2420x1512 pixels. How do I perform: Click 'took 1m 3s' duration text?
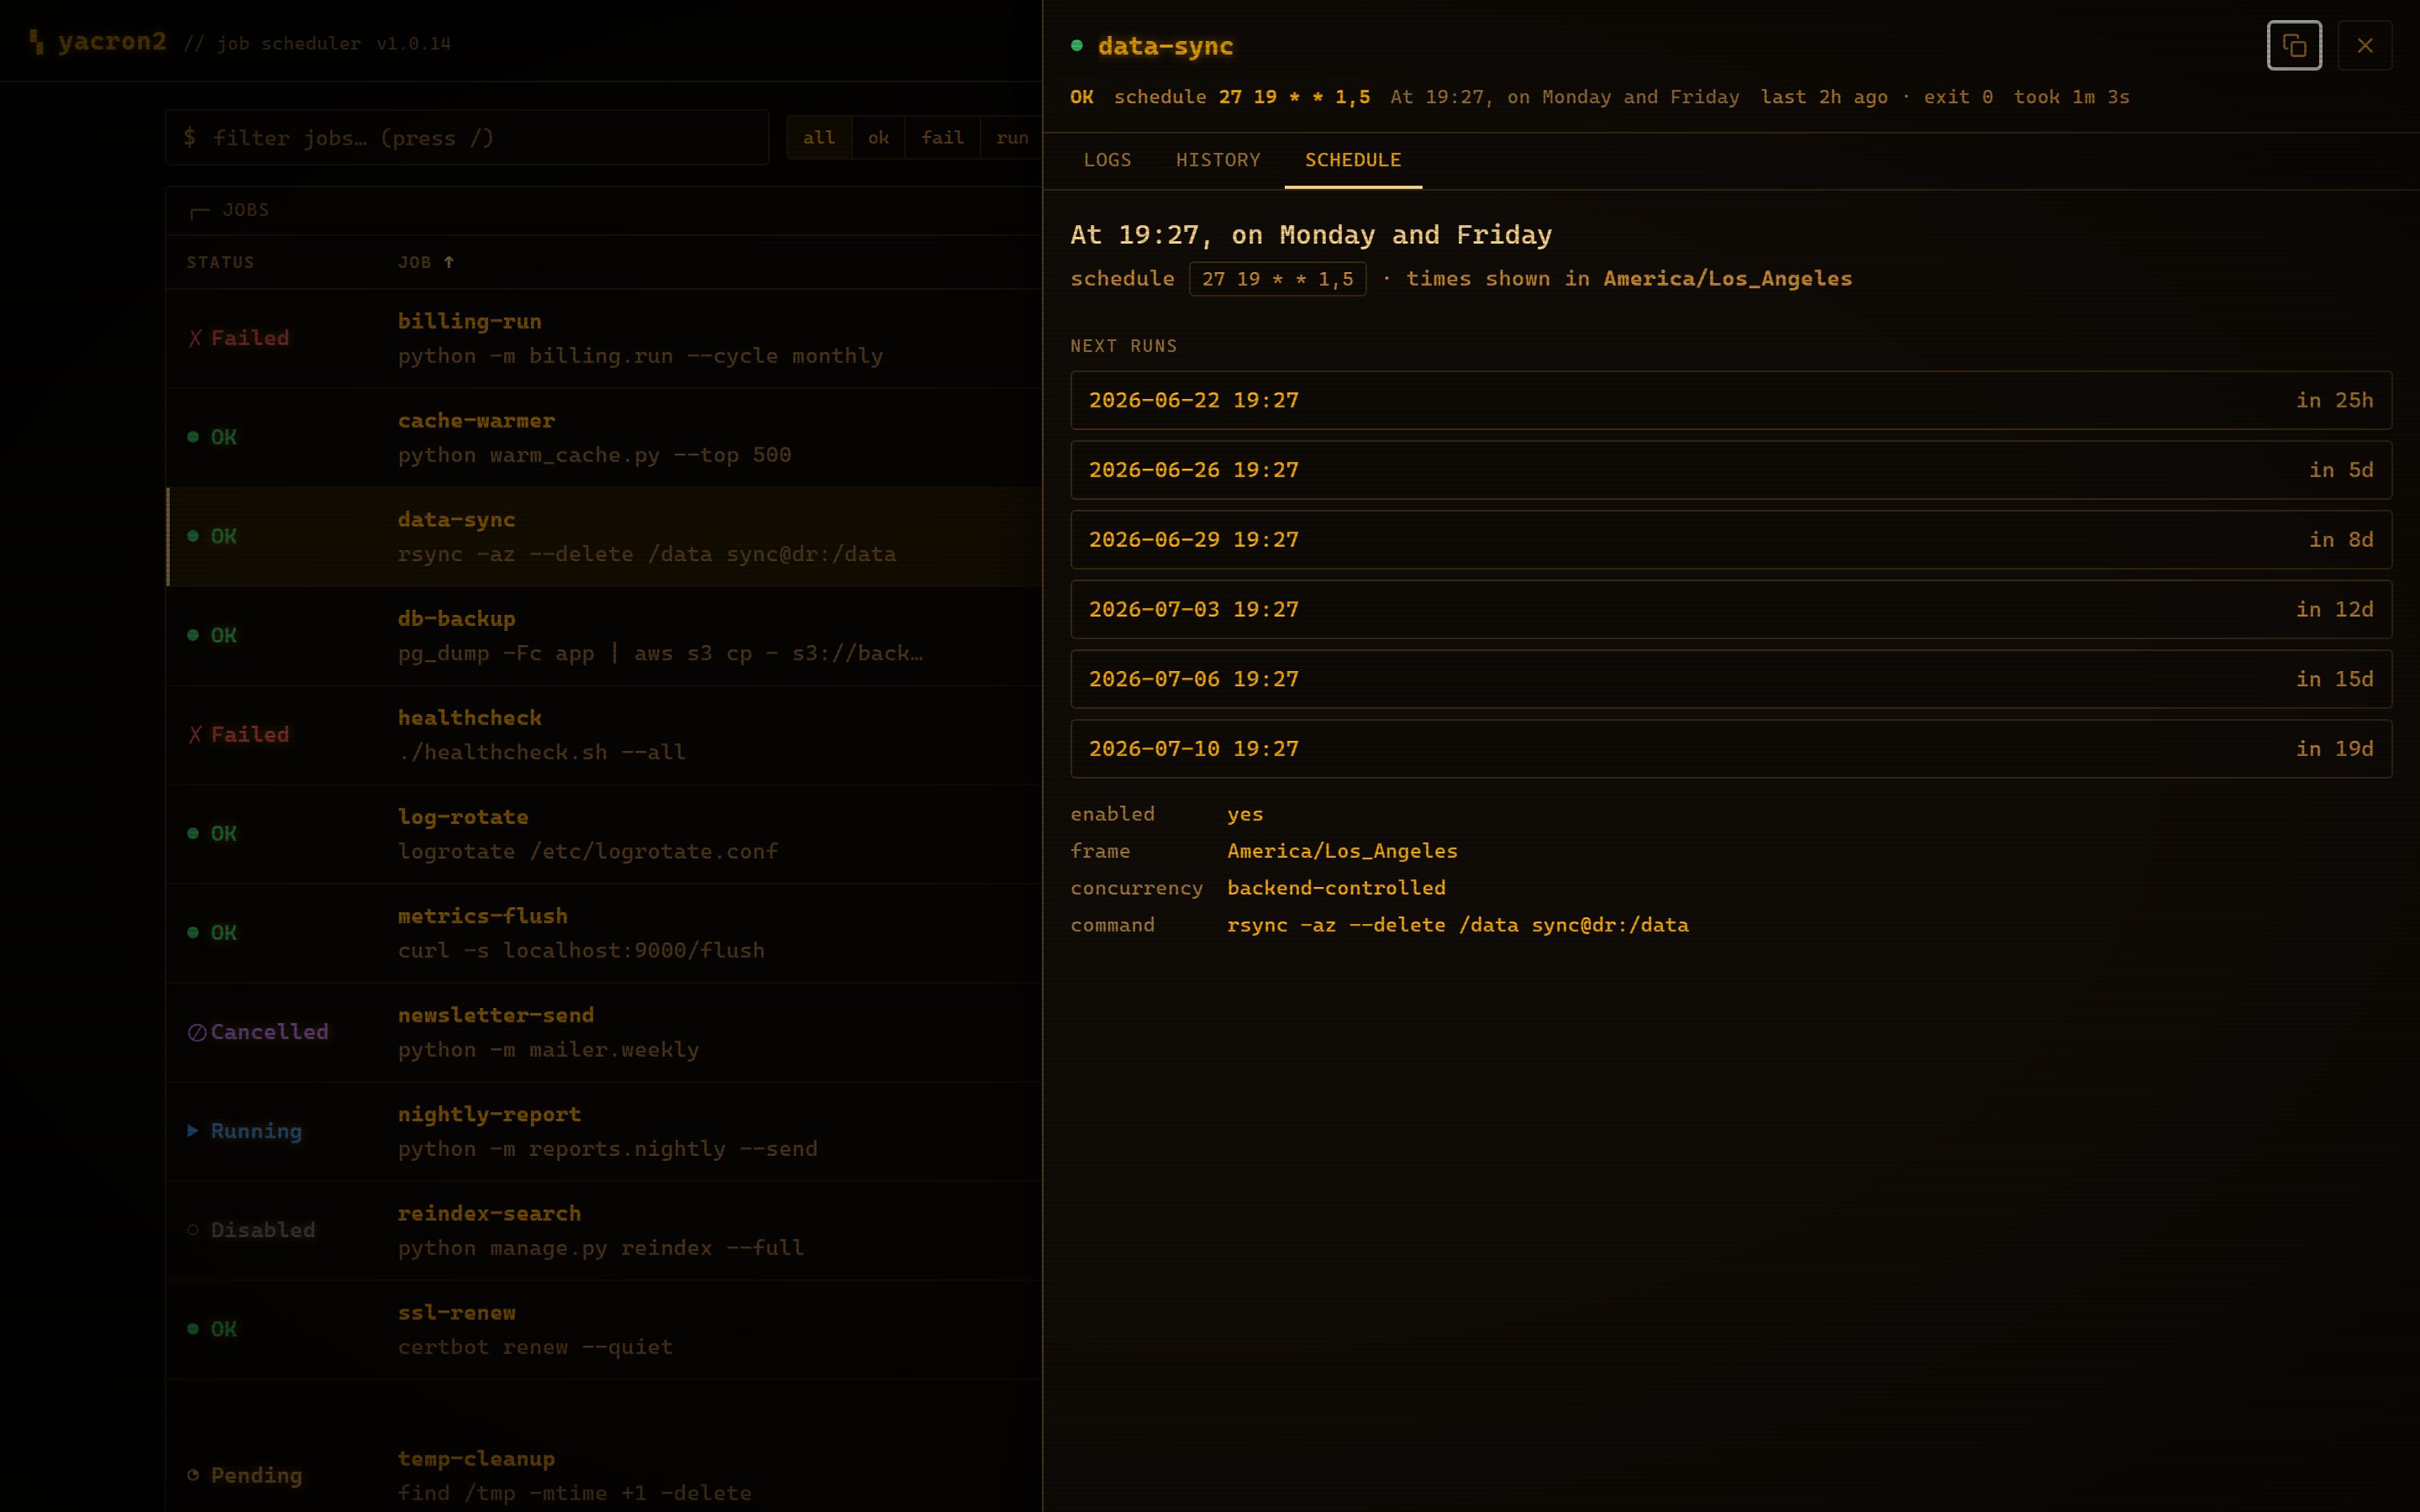click(x=2071, y=97)
